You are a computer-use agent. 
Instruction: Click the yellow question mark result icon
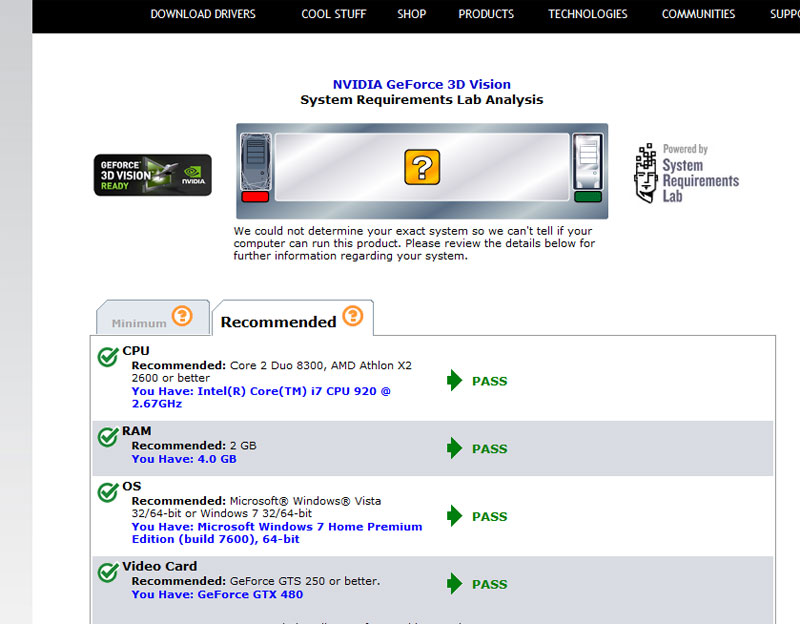[x=422, y=167]
